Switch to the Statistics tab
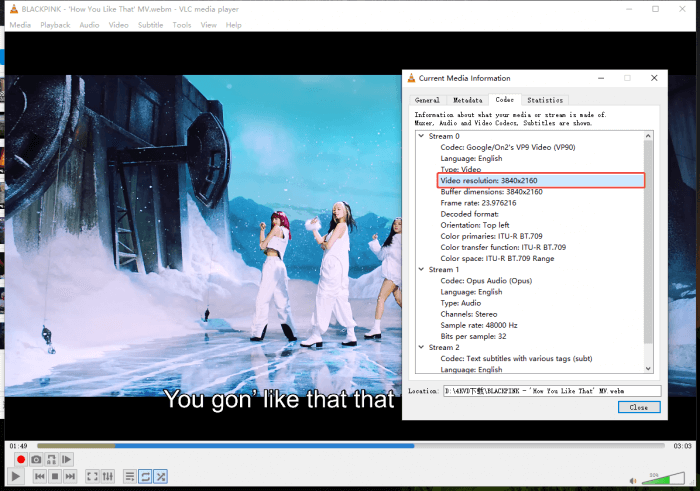This screenshot has height=491, width=700. pyautogui.click(x=545, y=100)
